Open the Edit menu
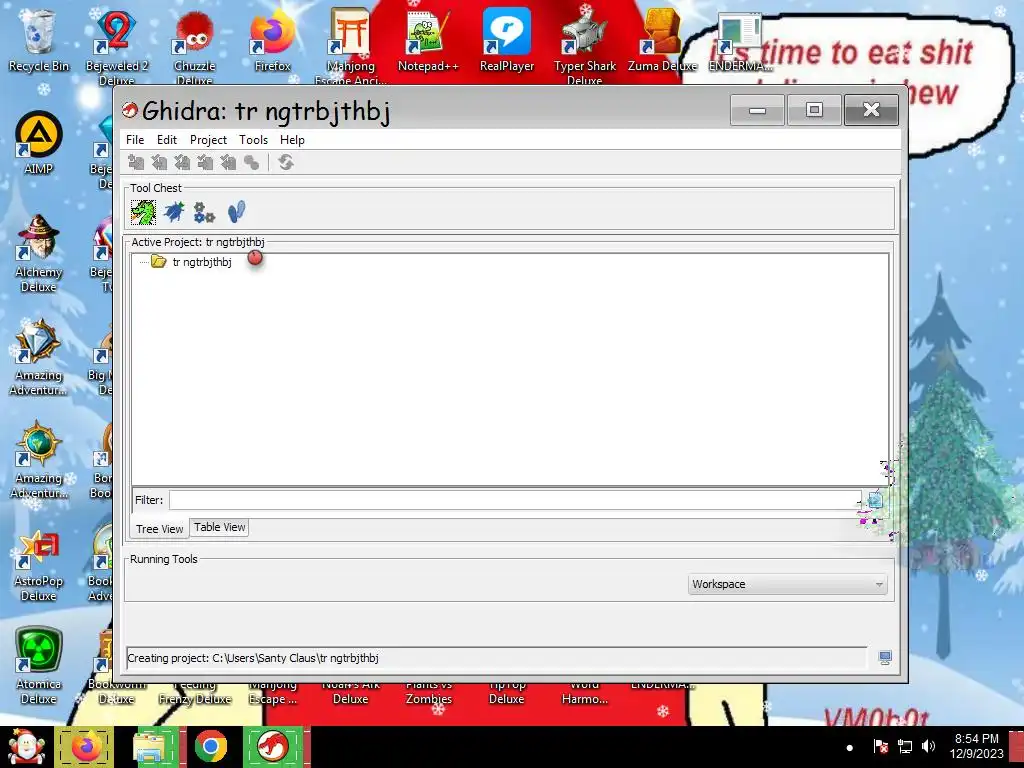The width and height of the screenshot is (1024, 768). [167, 140]
